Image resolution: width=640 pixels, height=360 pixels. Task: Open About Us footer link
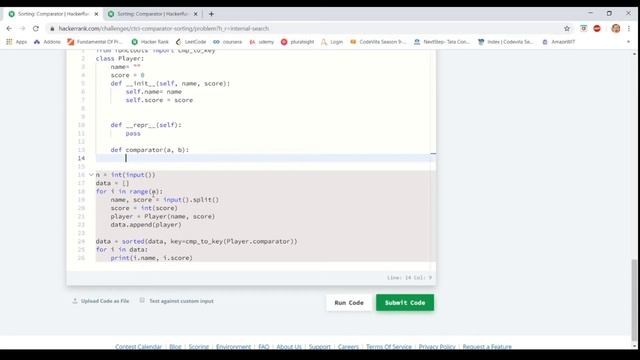point(289,347)
